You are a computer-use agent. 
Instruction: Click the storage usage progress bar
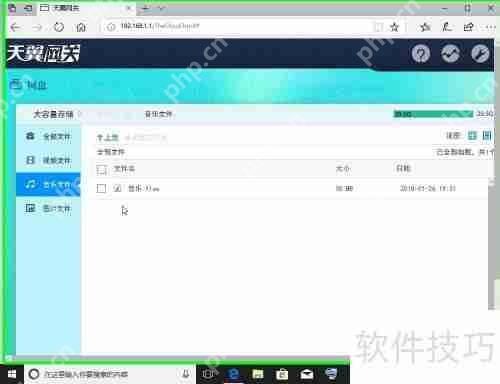point(433,114)
